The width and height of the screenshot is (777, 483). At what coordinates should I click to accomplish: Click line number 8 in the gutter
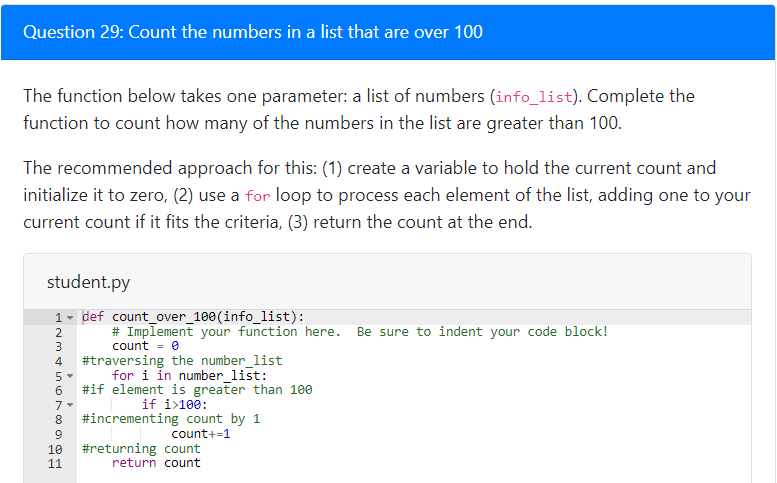tap(58, 420)
